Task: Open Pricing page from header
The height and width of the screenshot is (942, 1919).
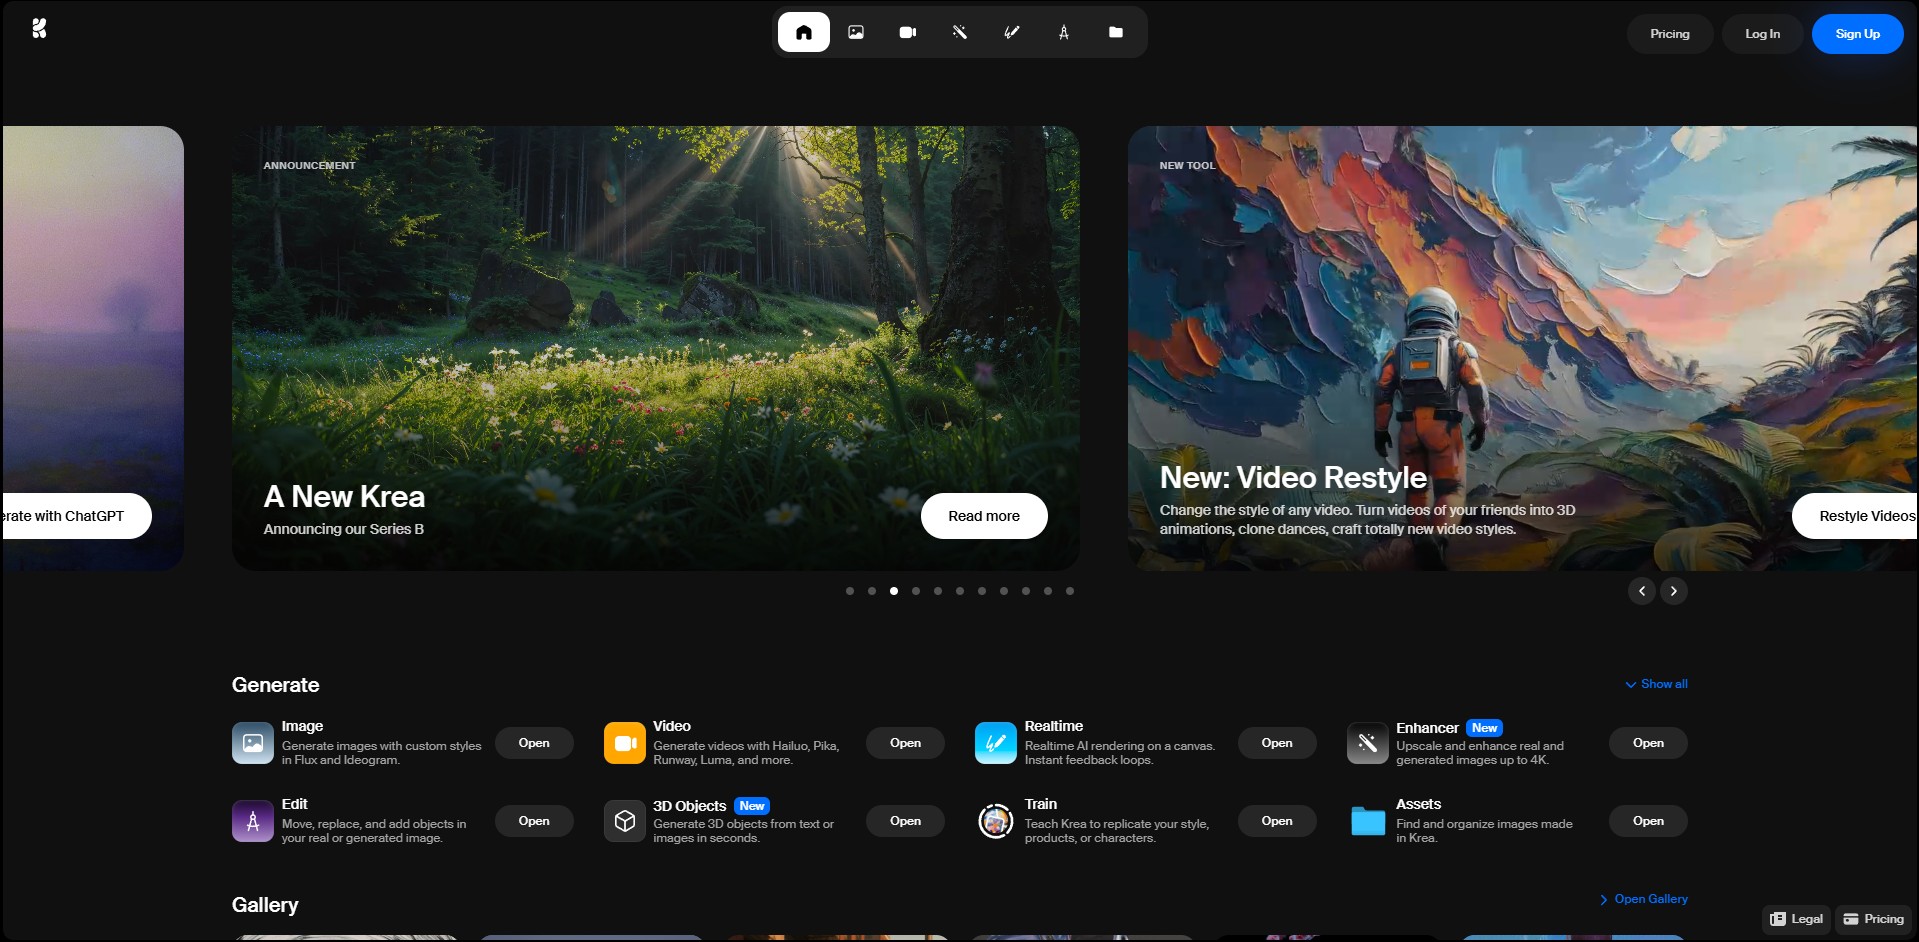Action: pos(1670,34)
